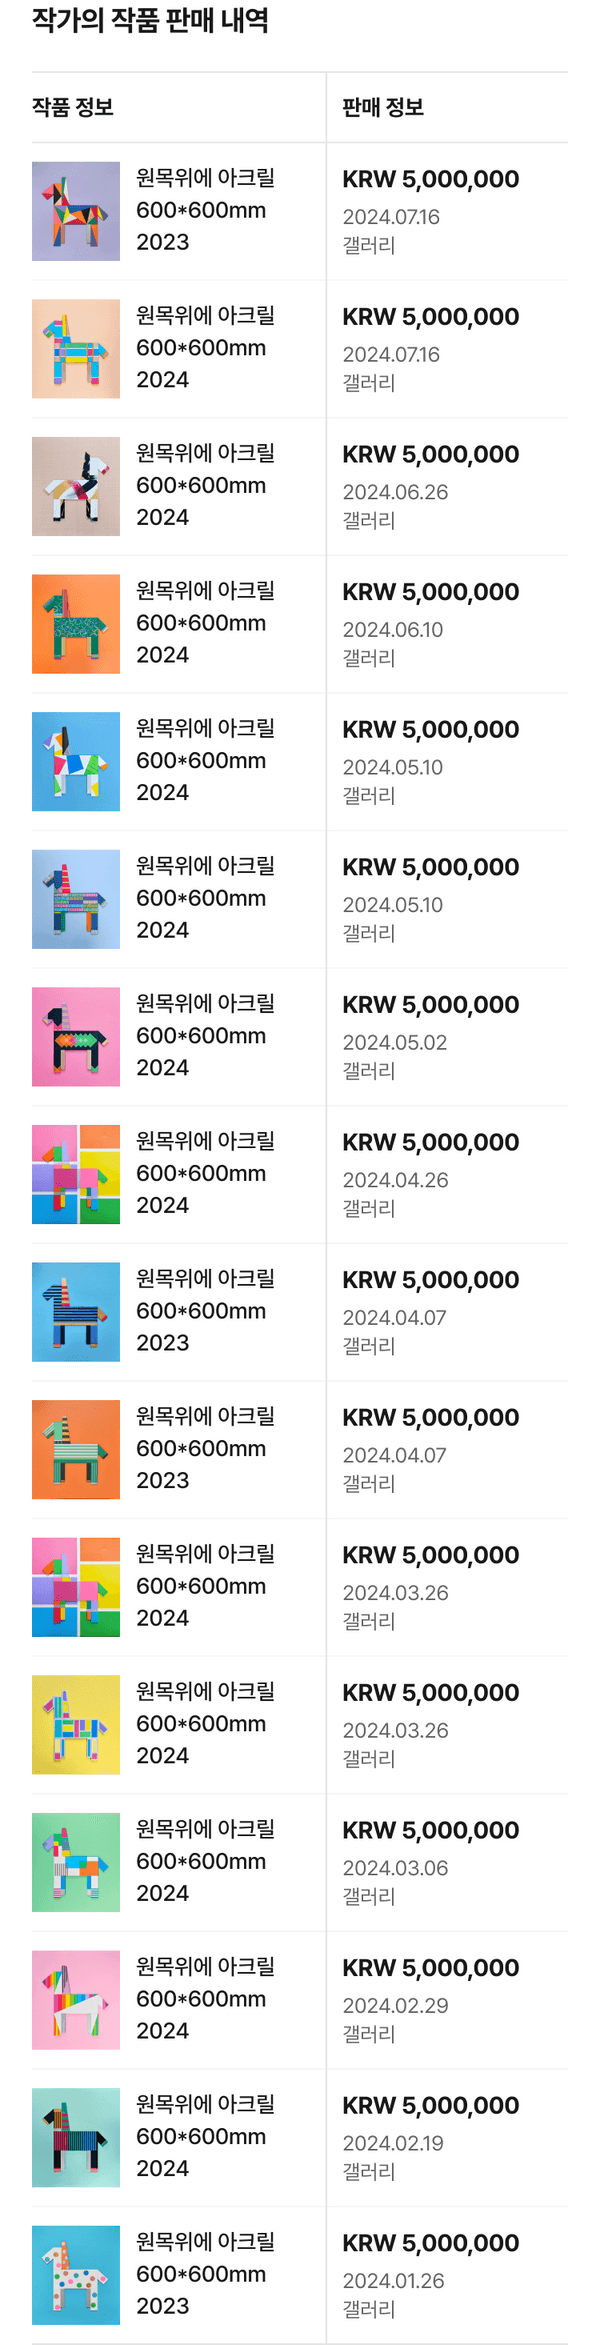Open the horse artwork thumbnail with lavender background

point(76,211)
